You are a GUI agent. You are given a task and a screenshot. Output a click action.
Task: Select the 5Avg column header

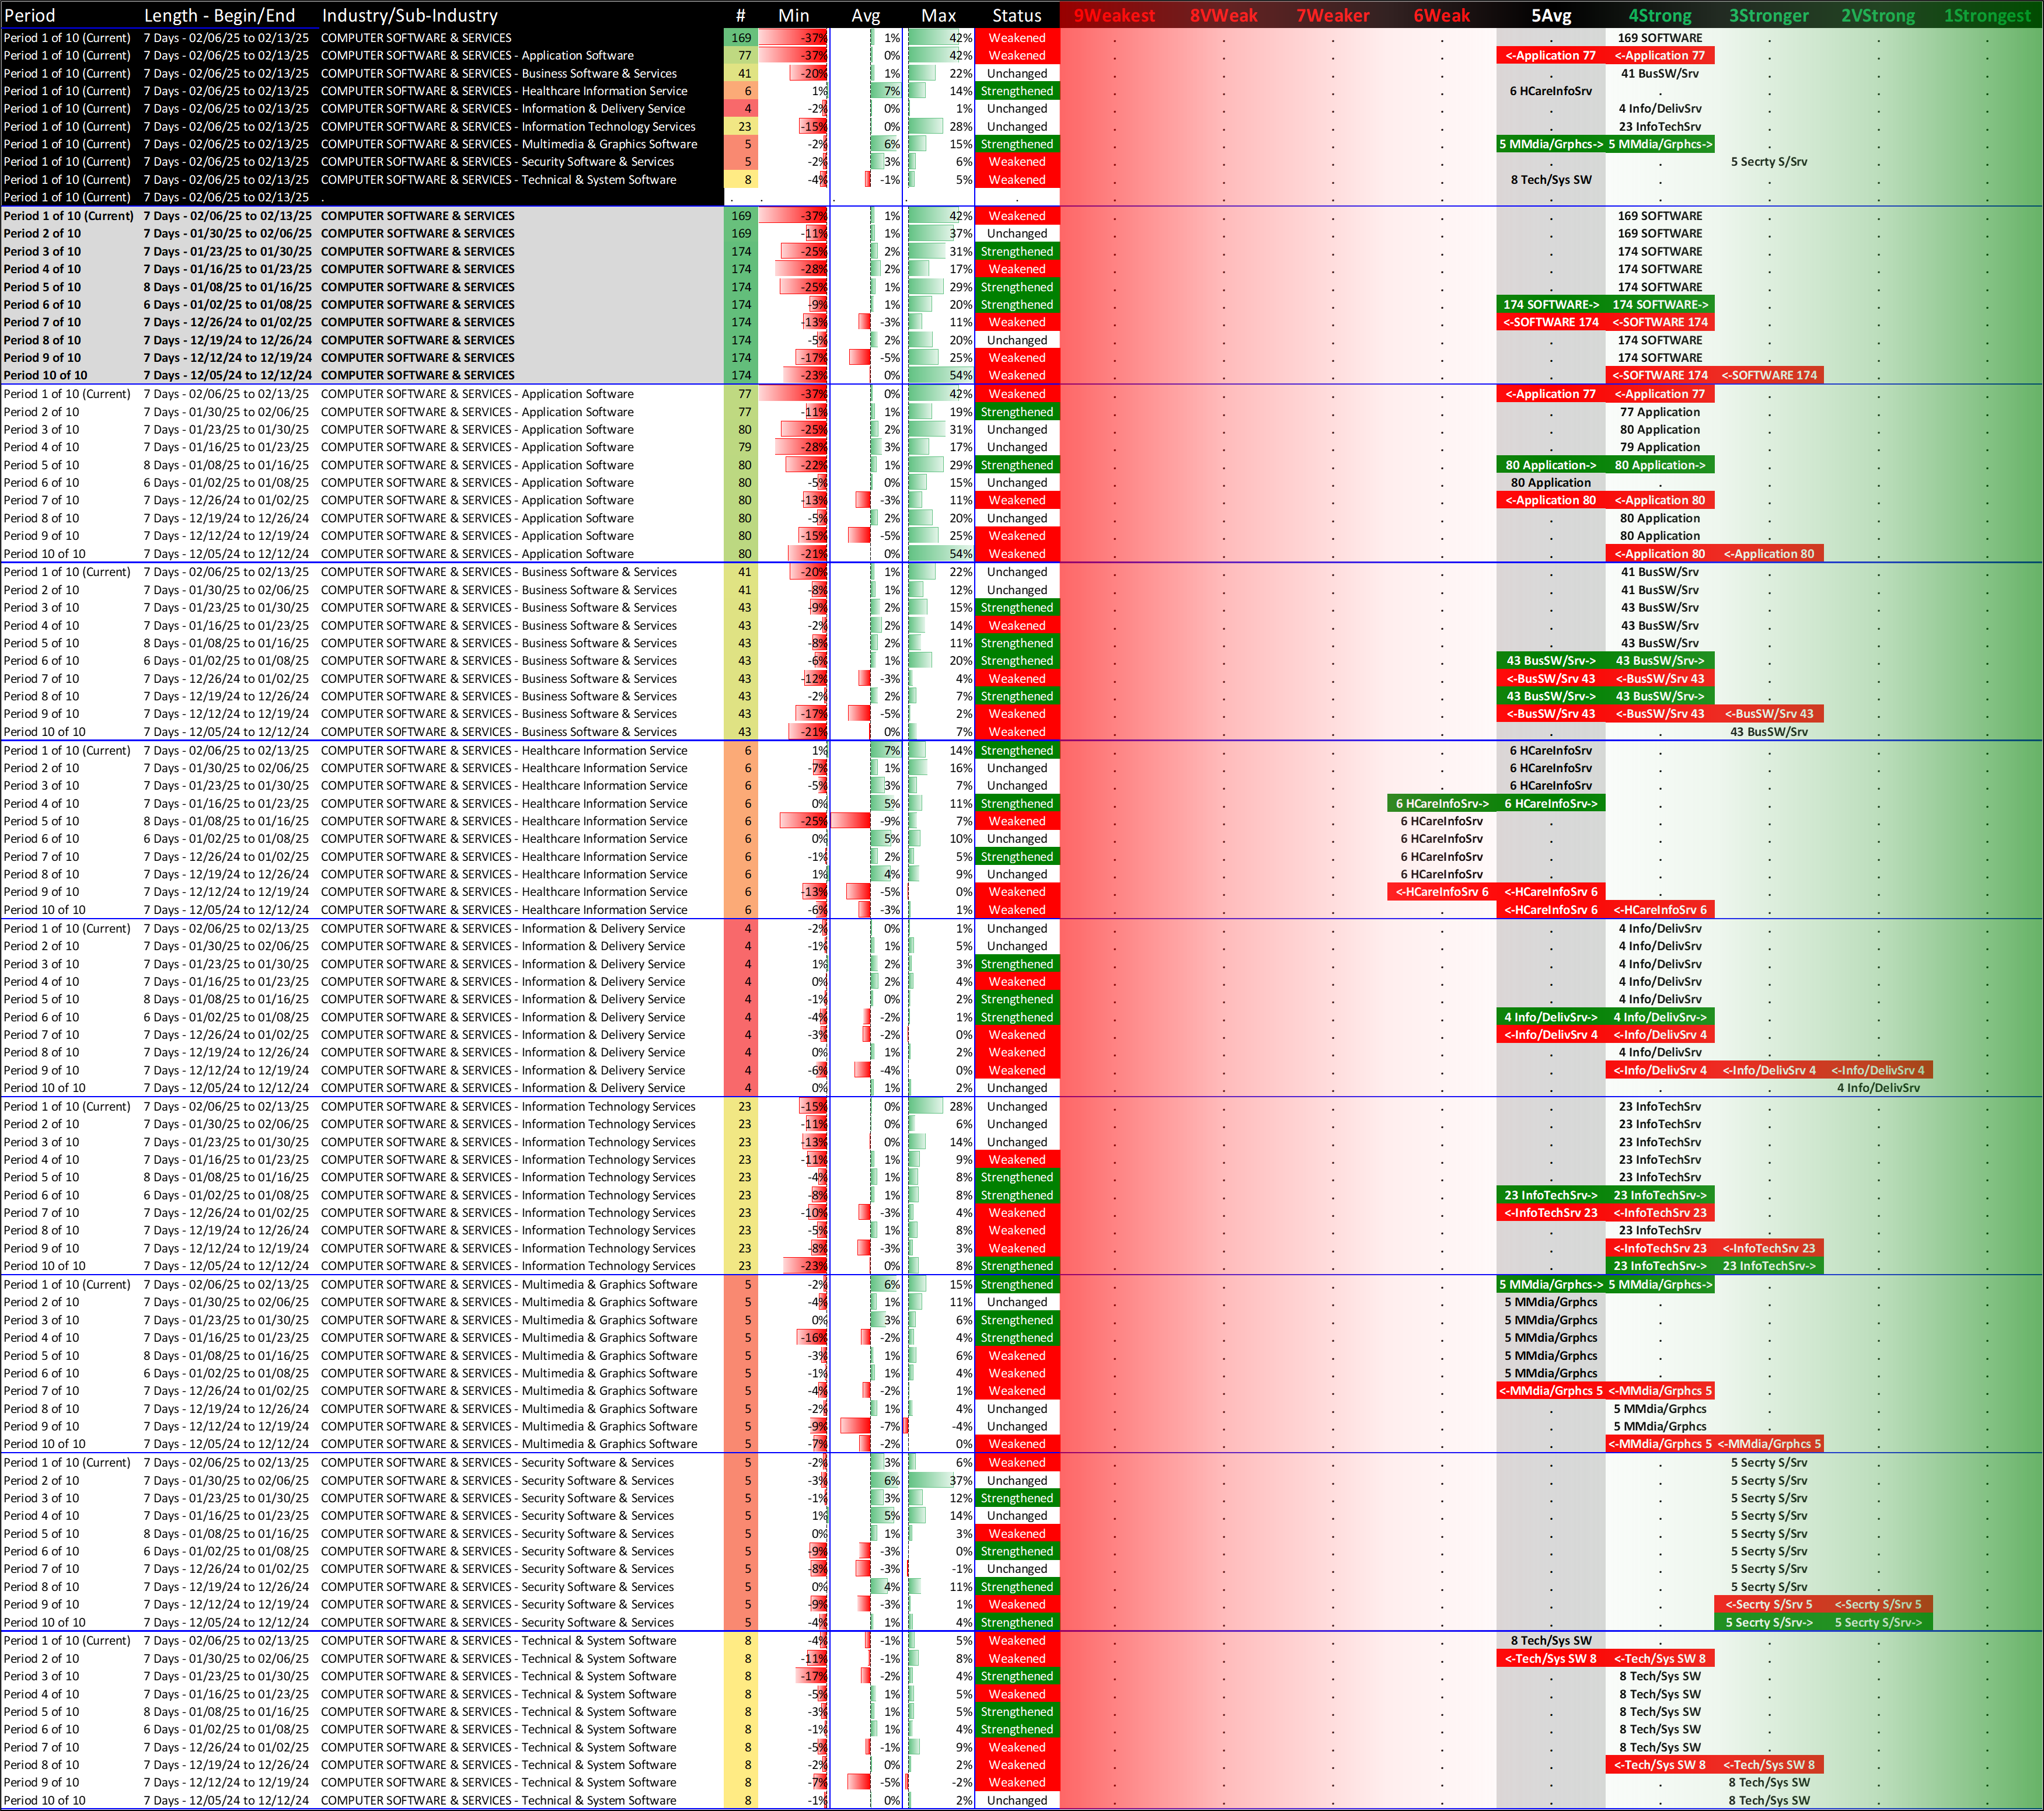(x=1550, y=15)
